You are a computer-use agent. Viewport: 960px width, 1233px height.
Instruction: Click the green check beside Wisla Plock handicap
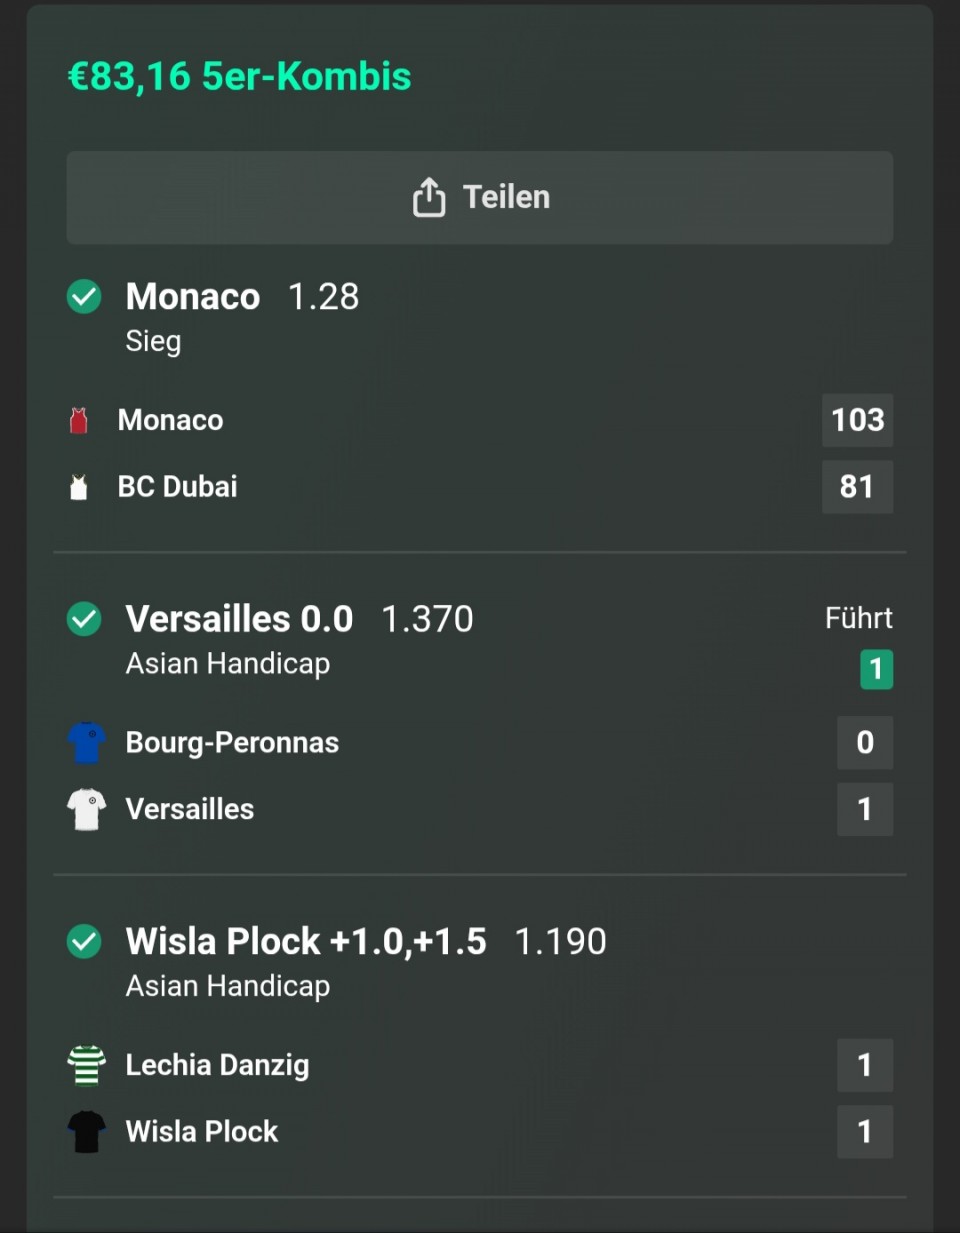tap(84, 942)
